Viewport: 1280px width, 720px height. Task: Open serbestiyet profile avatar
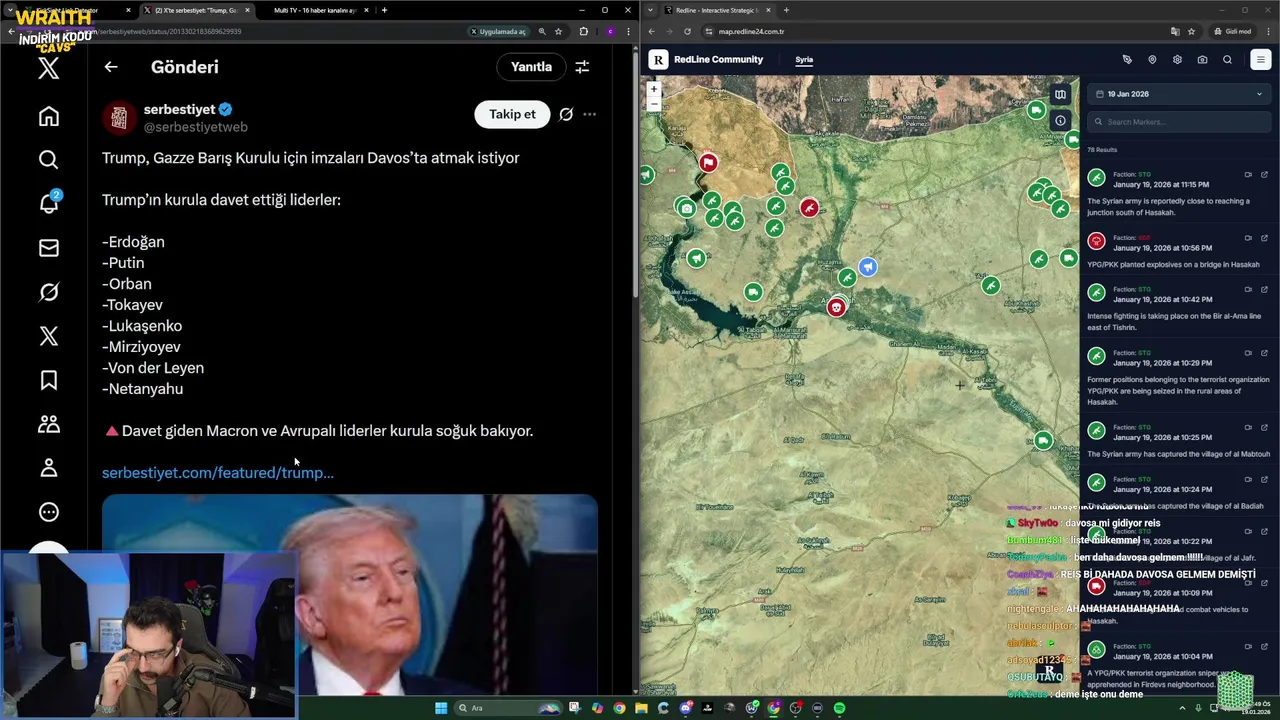(119, 118)
